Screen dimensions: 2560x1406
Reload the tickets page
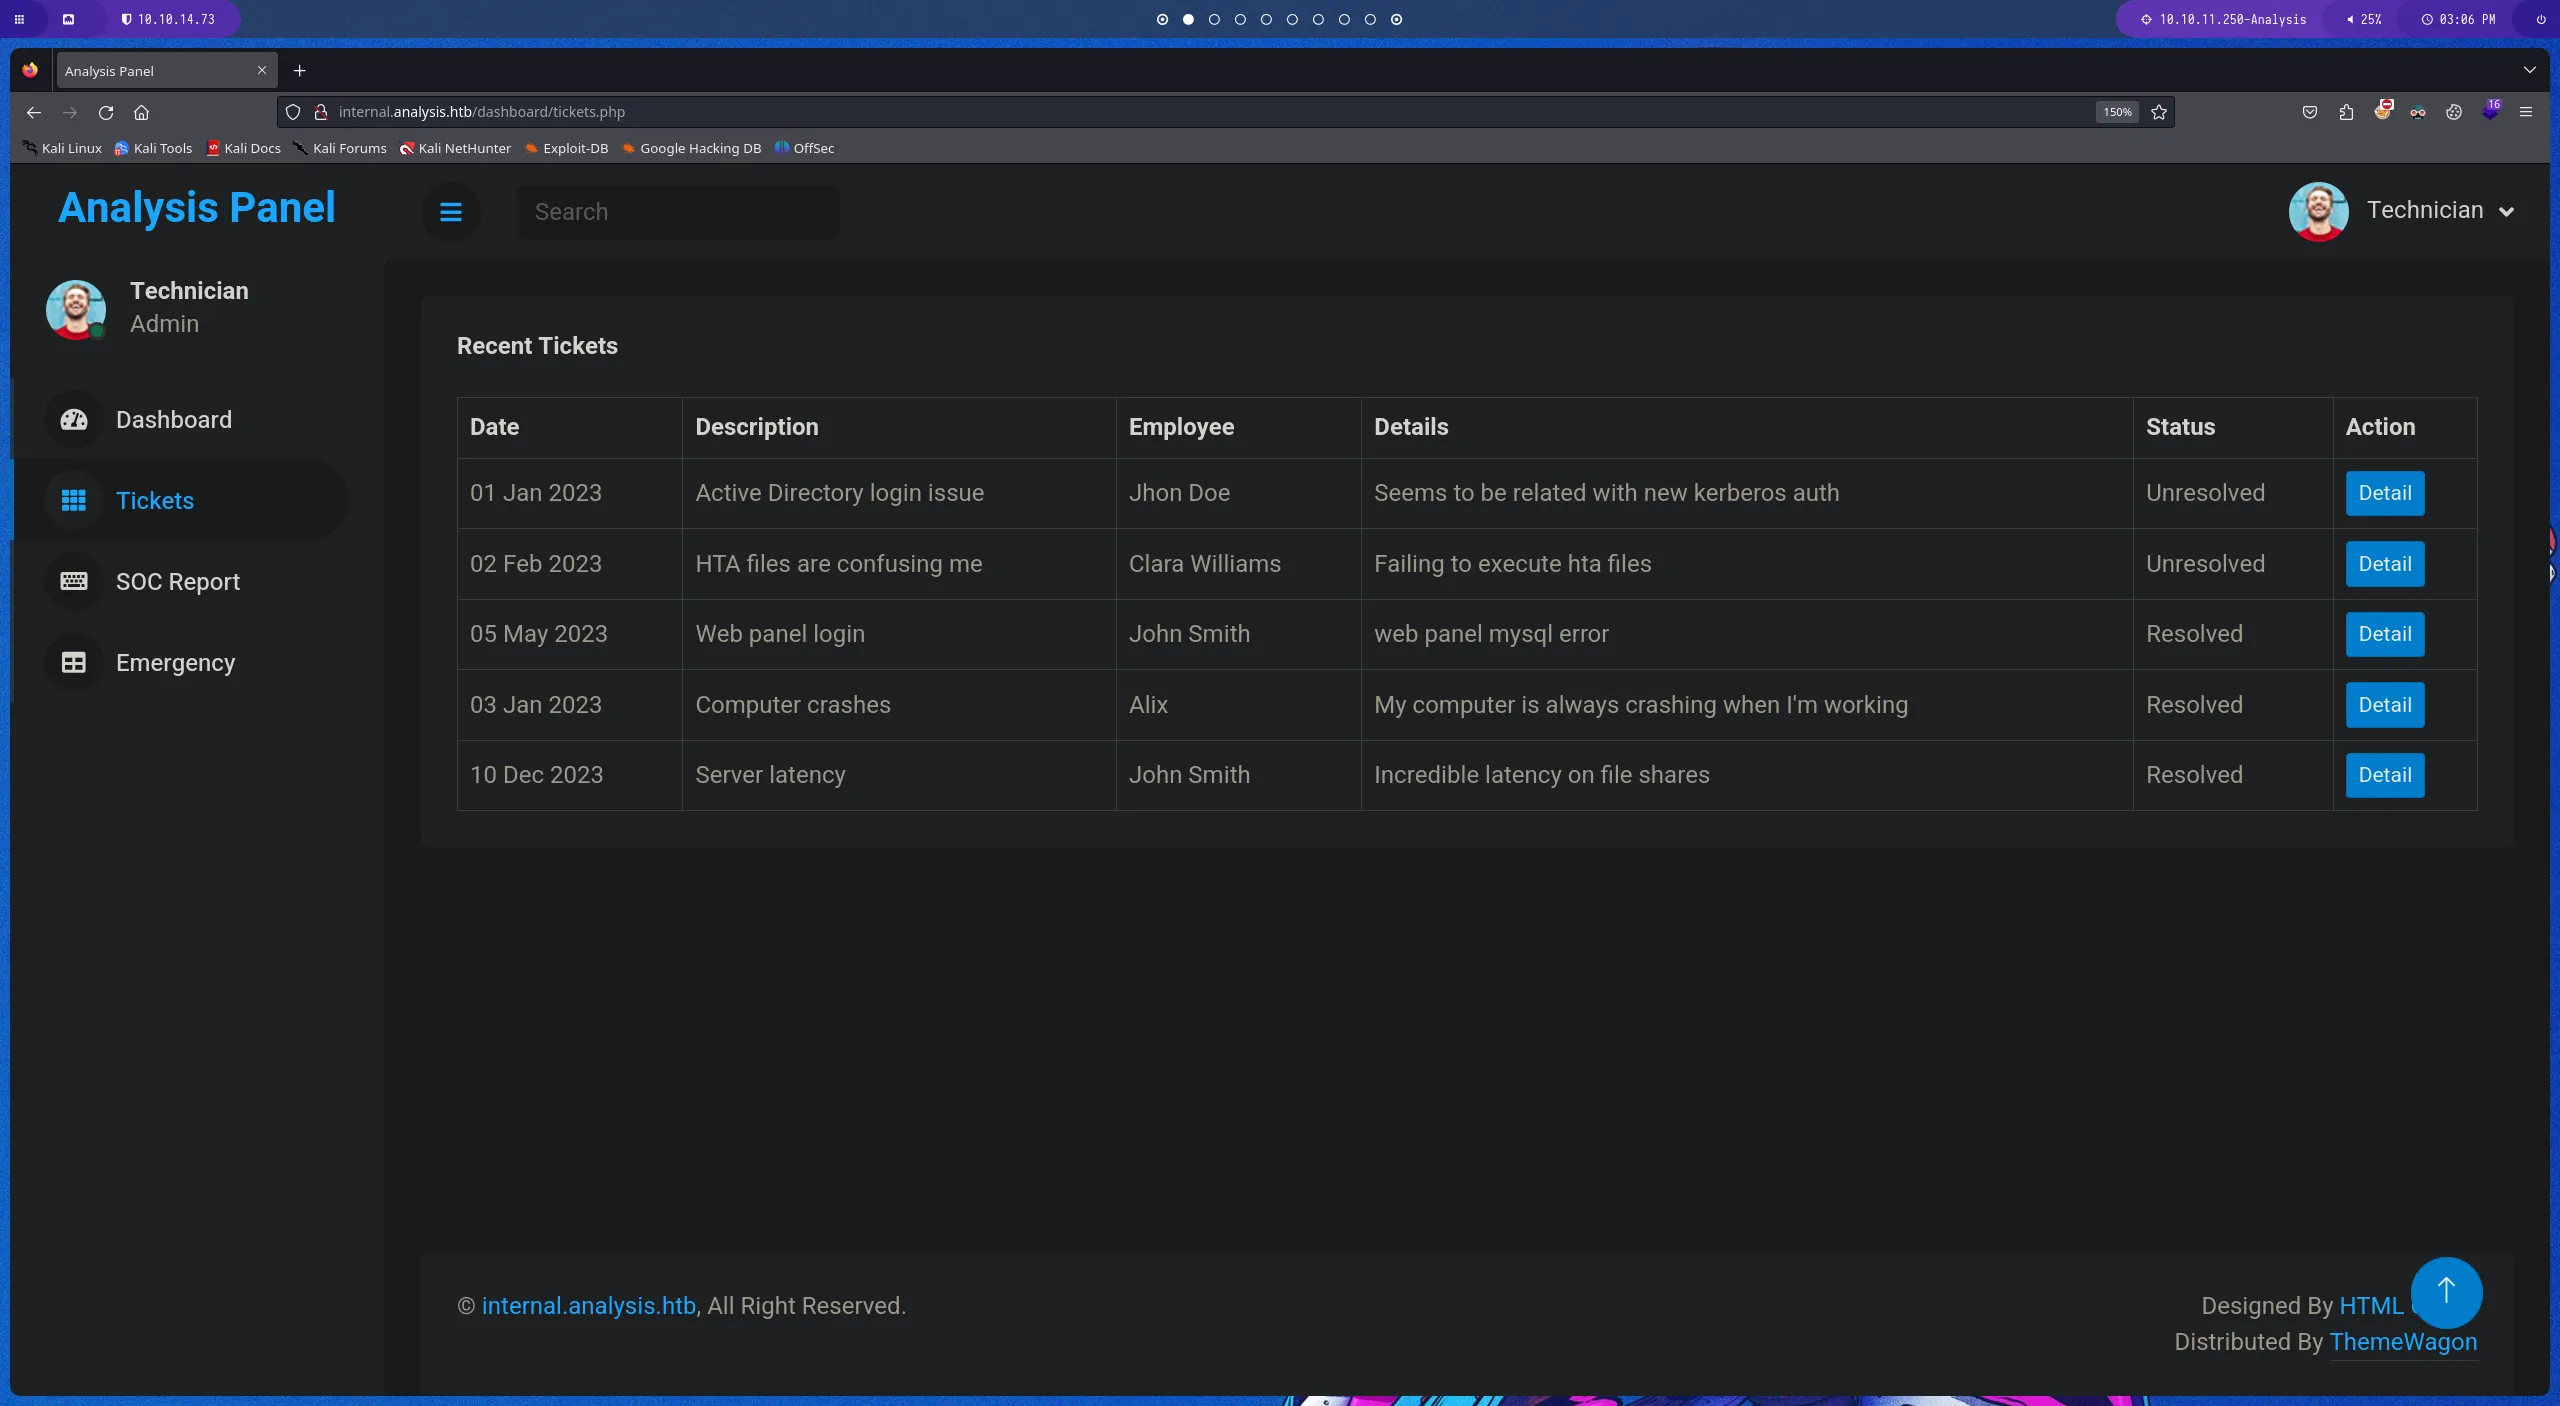click(x=106, y=112)
